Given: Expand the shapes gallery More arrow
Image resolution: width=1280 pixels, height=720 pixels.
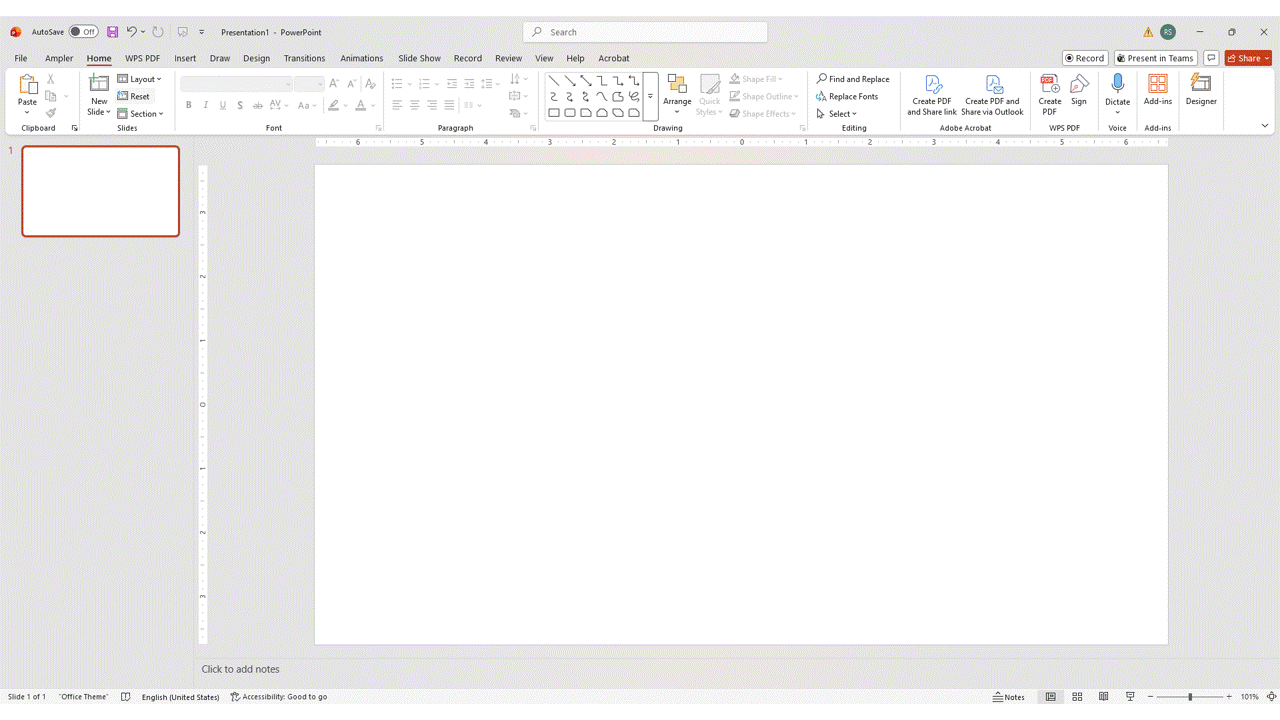Looking at the screenshot, I should pos(650,97).
